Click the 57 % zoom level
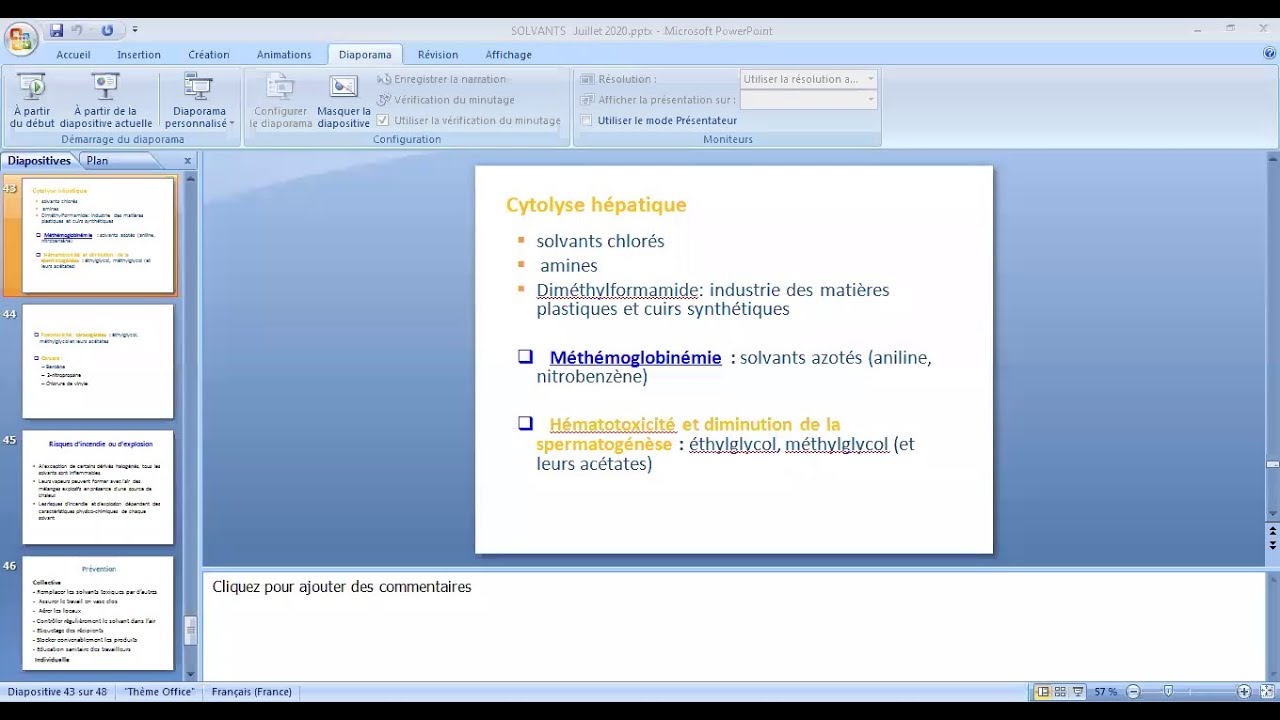This screenshot has width=1280, height=720. [1106, 692]
